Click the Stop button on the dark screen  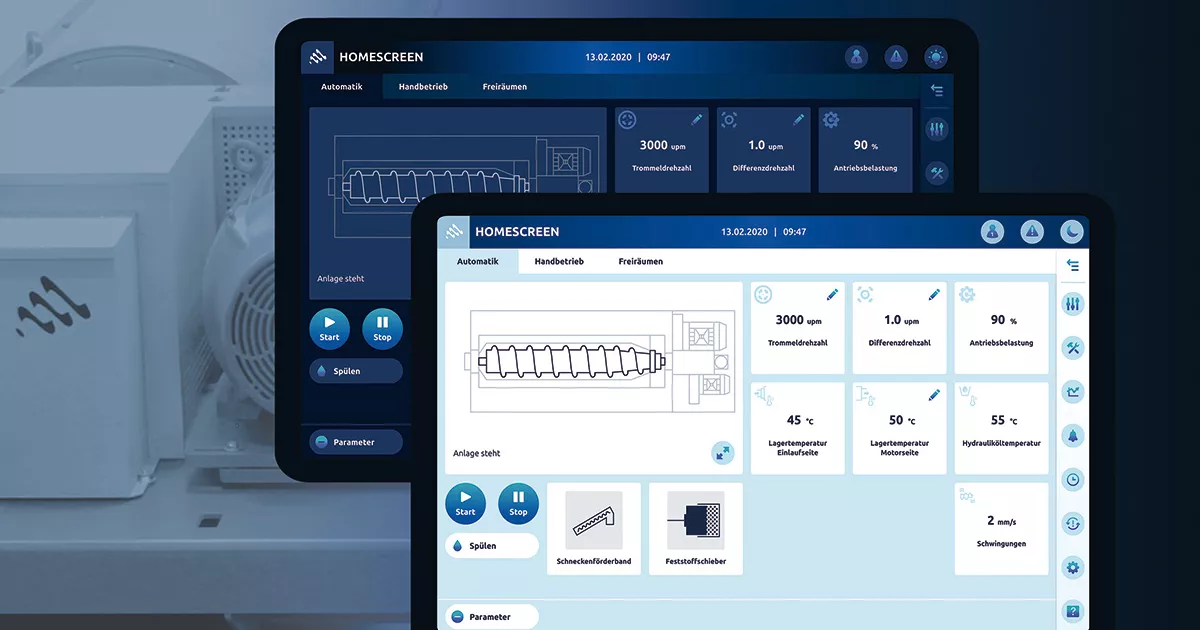click(382, 329)
